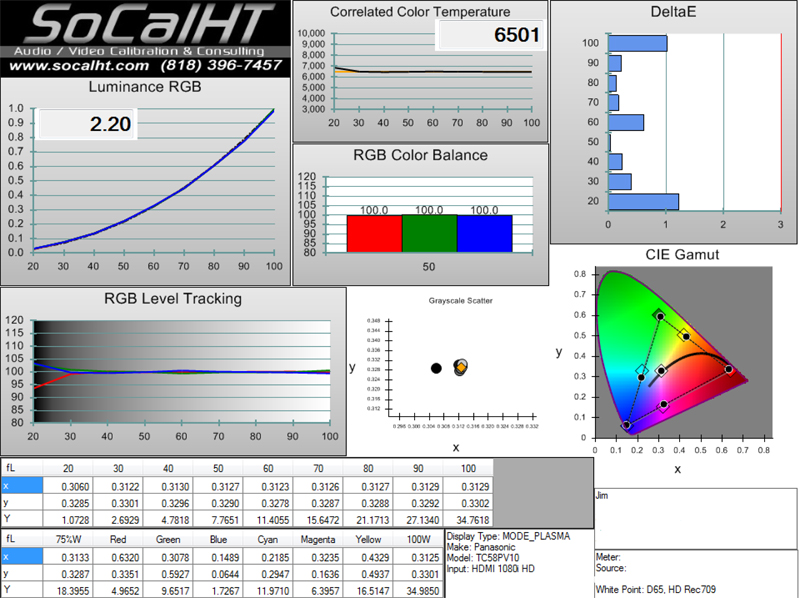This screenshot has height=598, width=800.
Task: Click the RGB Level Tracking chart title
Action: [x=173, y=298]
